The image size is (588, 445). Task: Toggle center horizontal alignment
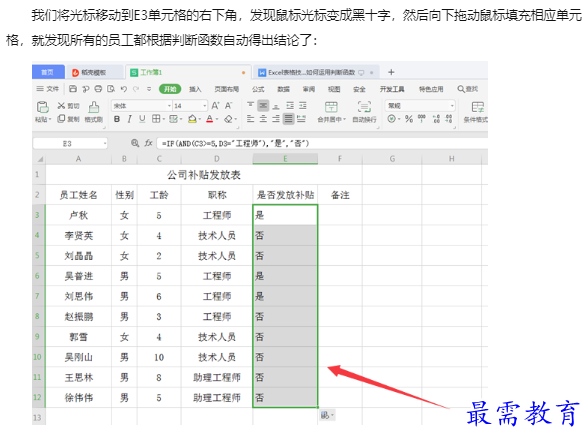[263, 119]
